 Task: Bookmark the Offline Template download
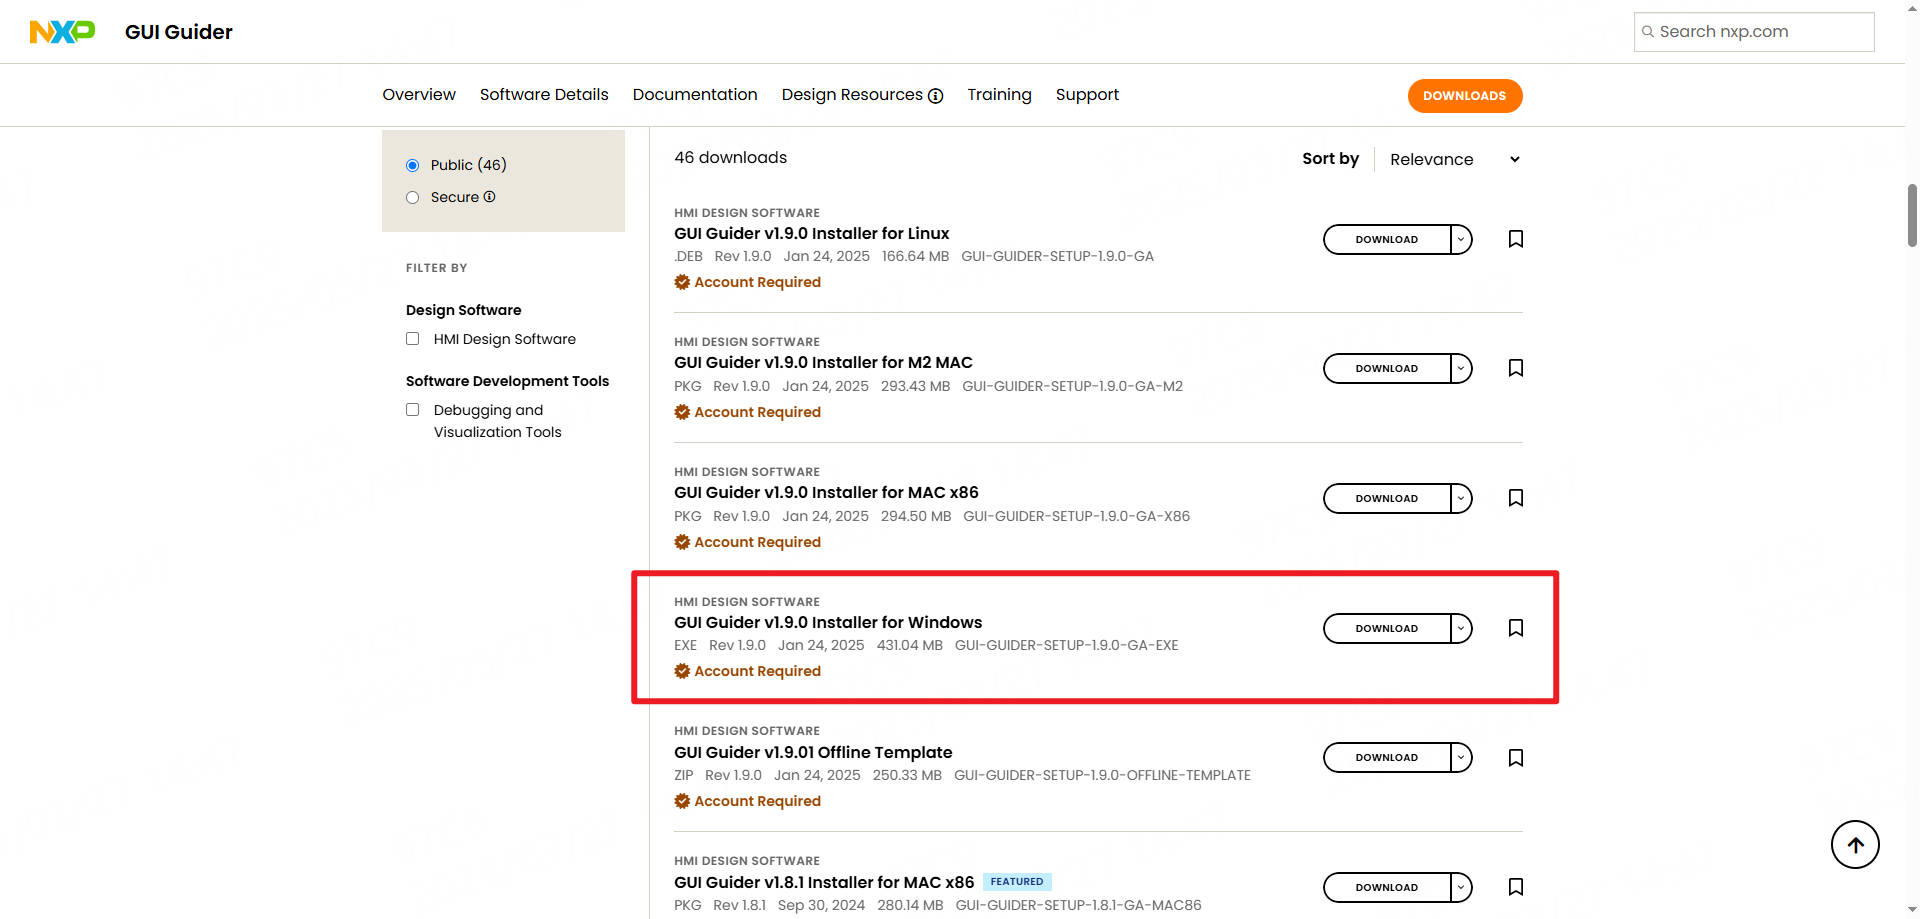click(1515, 758)
